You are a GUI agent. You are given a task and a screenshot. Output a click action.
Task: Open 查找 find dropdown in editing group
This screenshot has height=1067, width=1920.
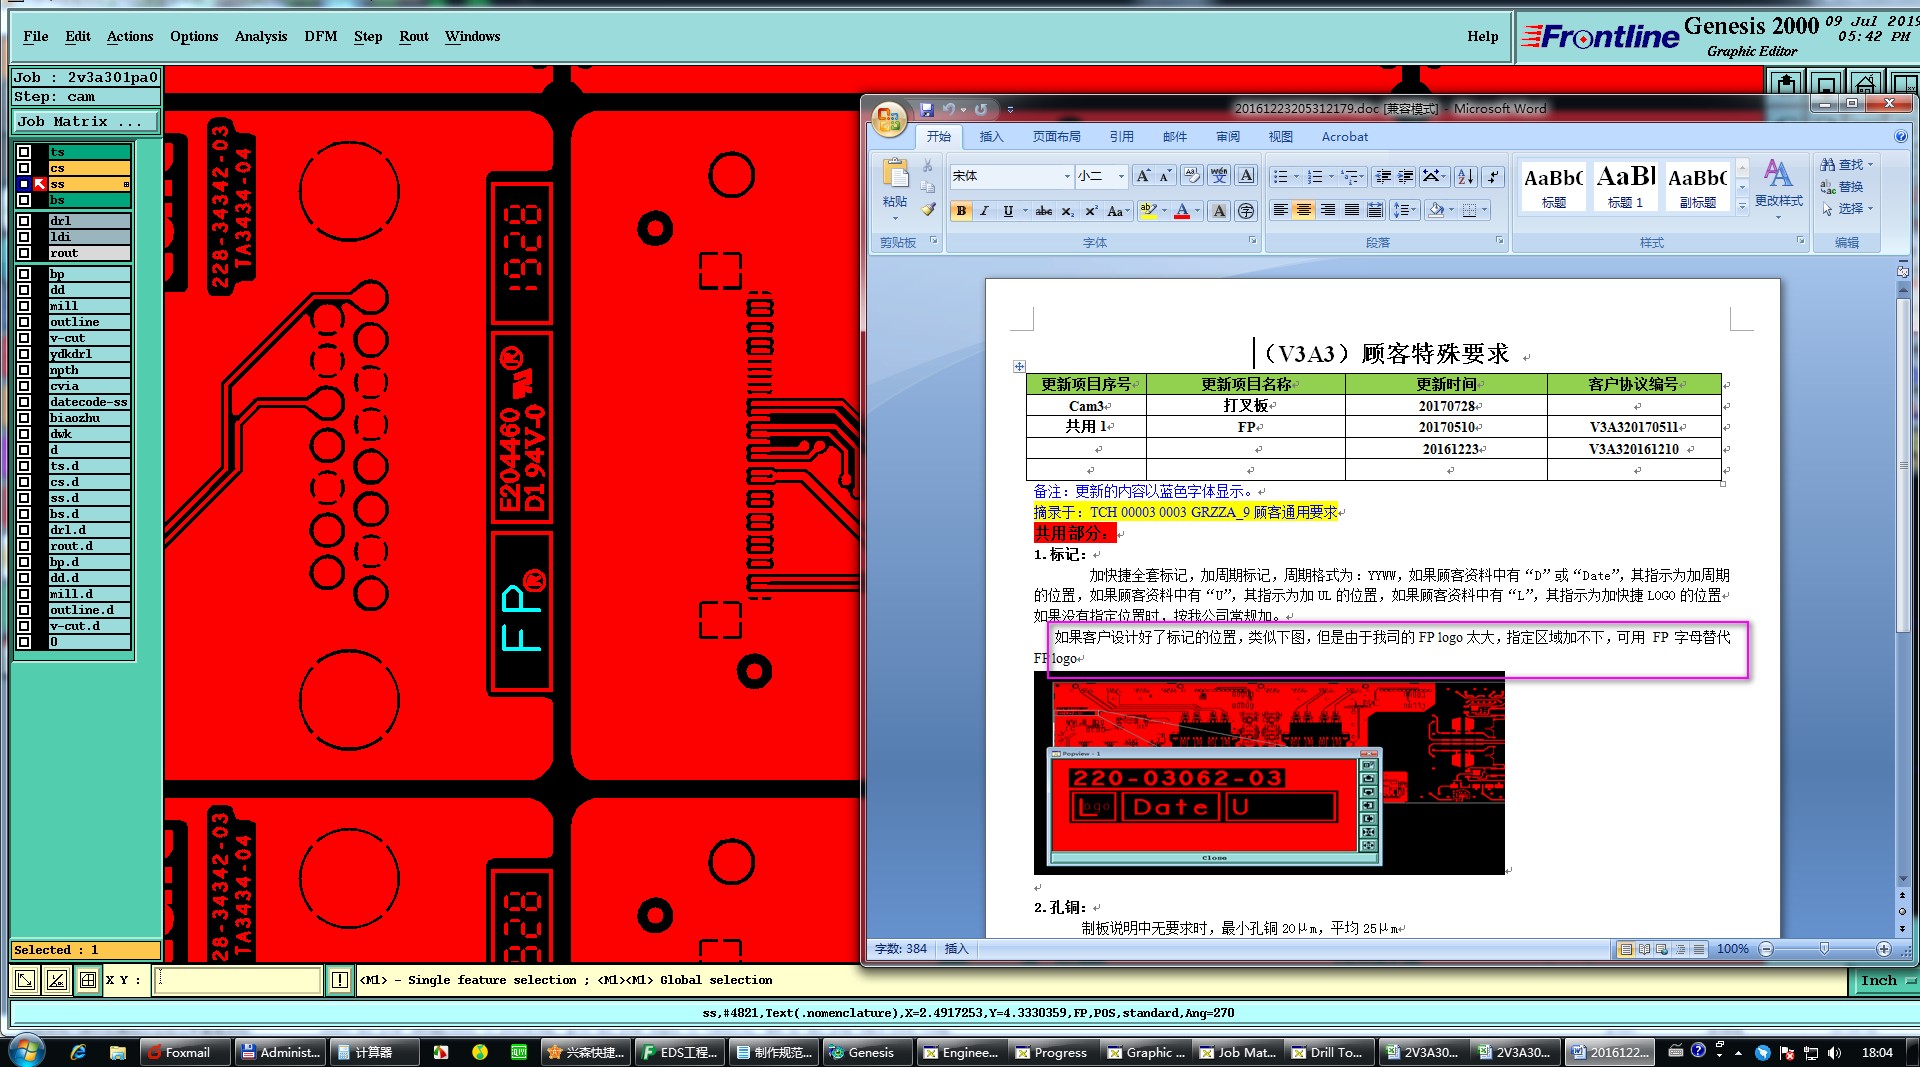tap(1870, 164)
